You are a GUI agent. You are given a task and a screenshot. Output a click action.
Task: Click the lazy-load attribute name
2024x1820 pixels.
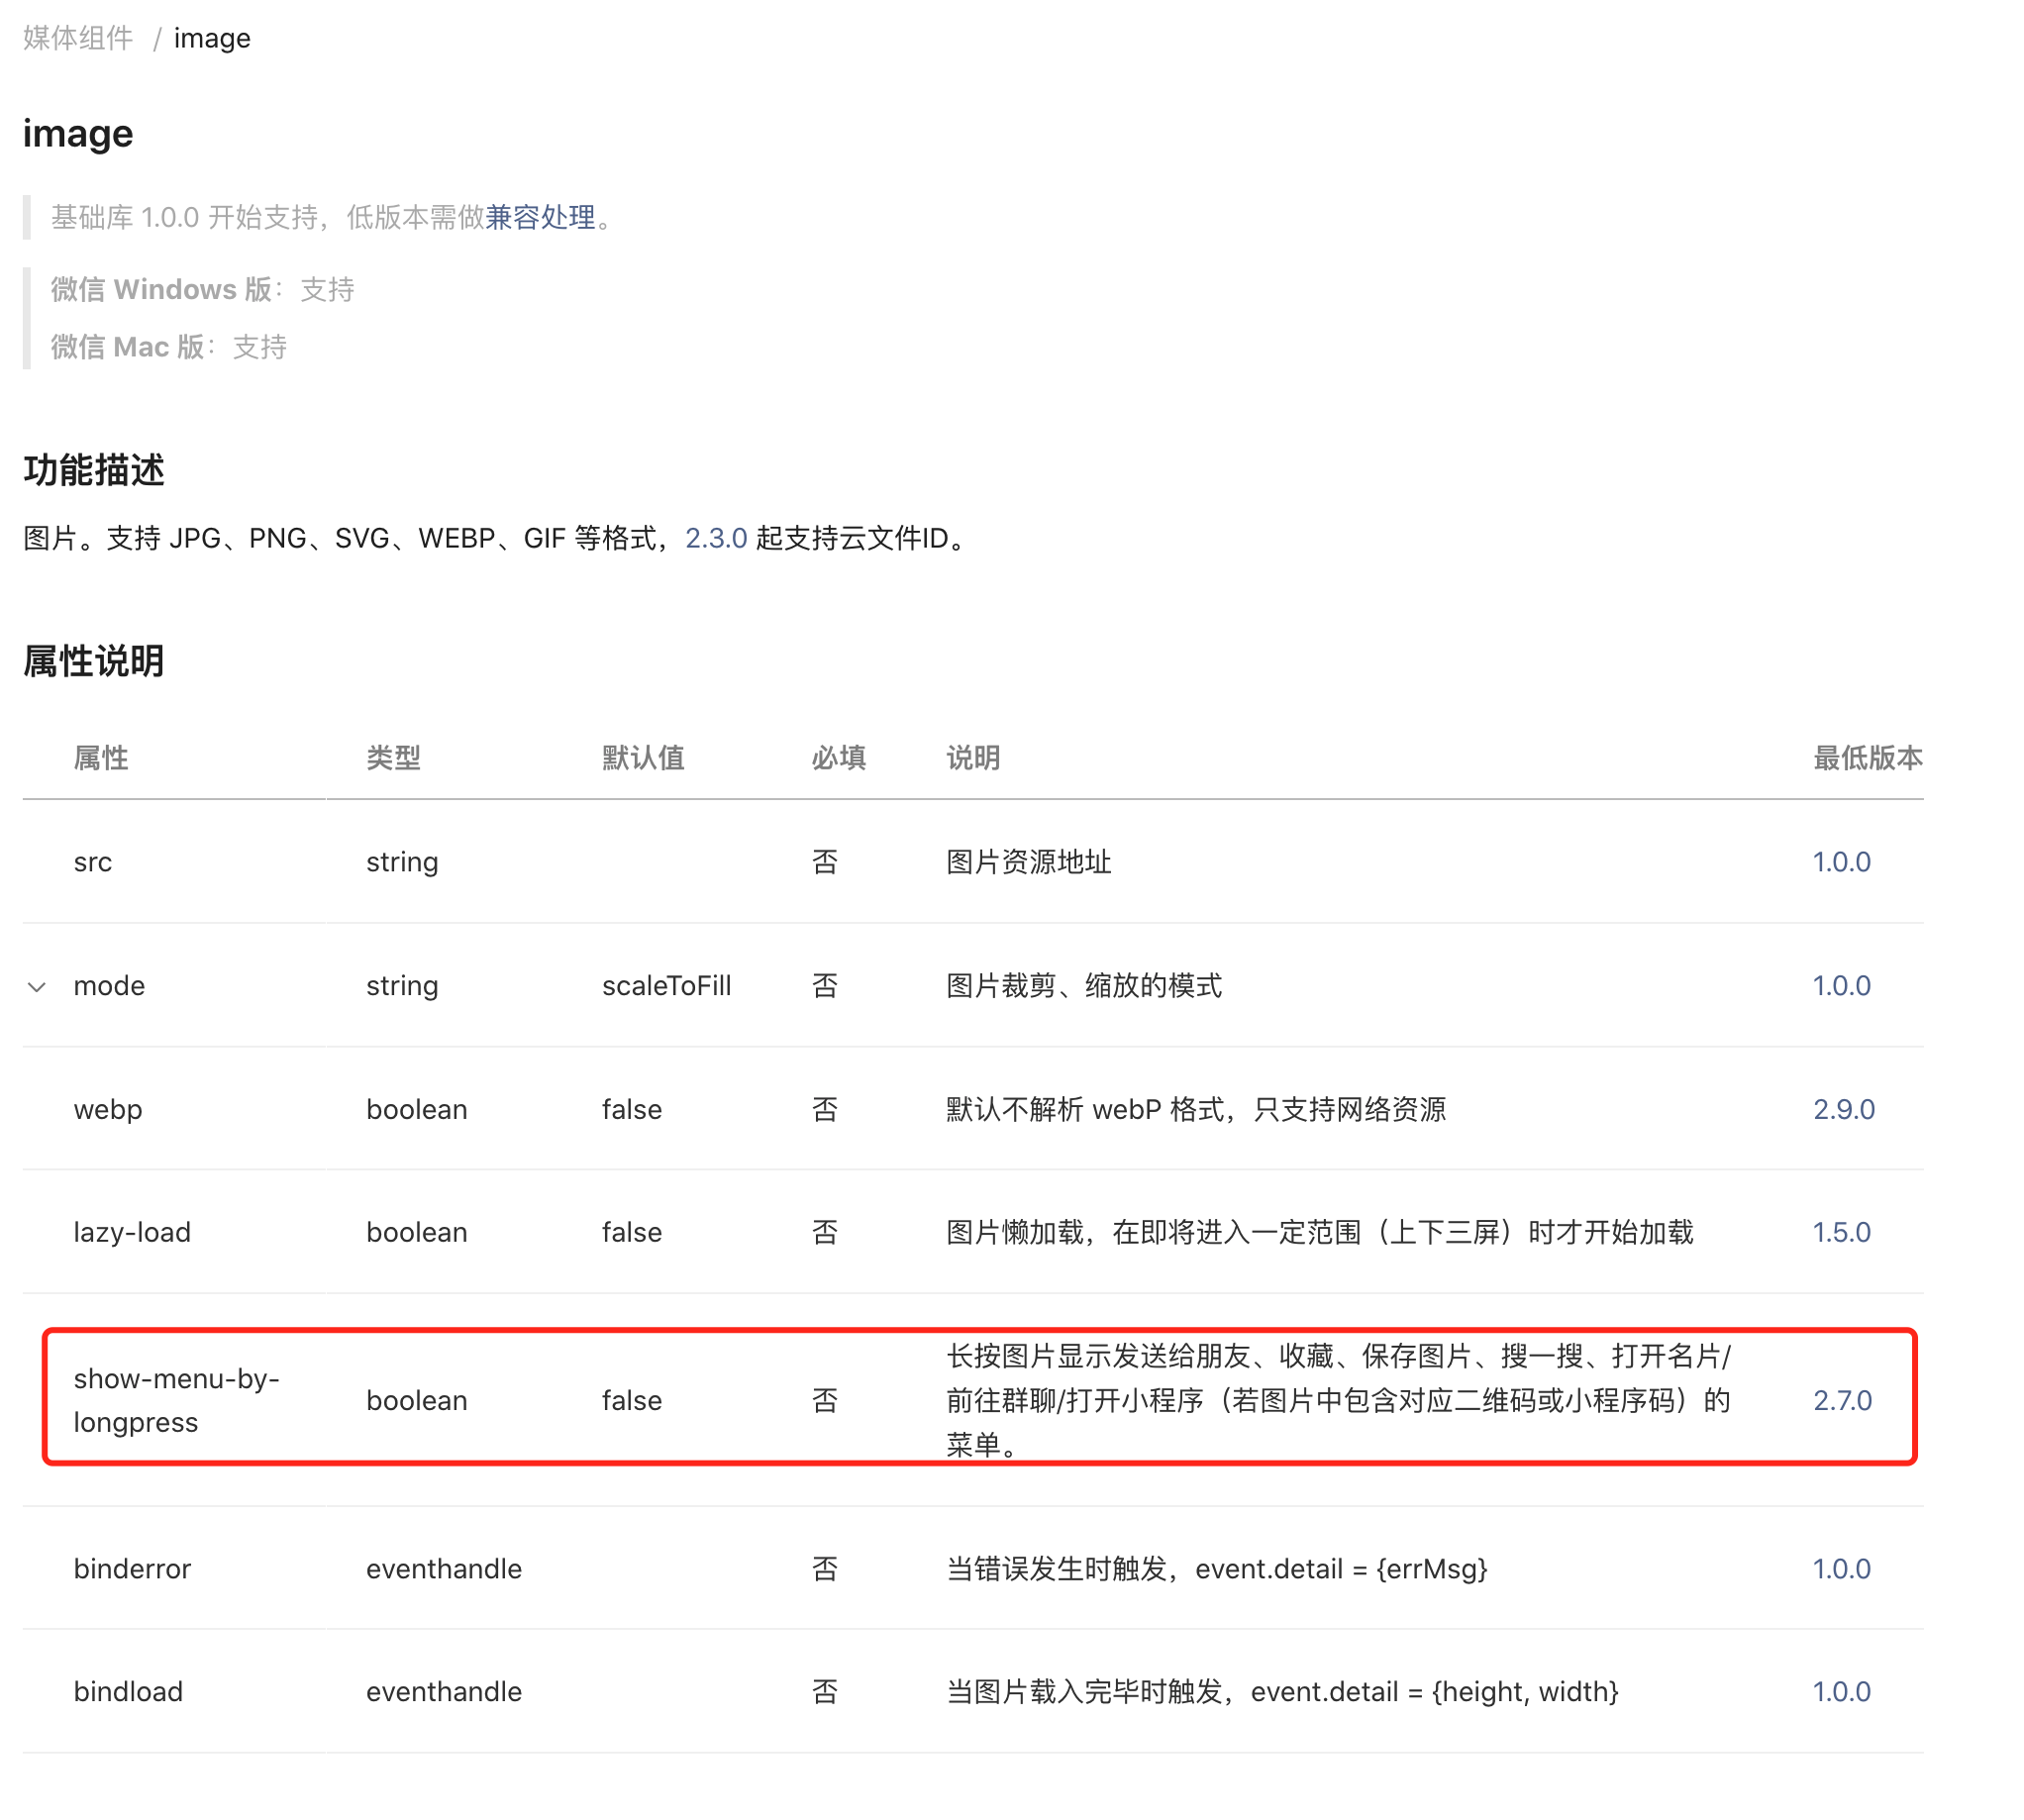[132, 1232]
